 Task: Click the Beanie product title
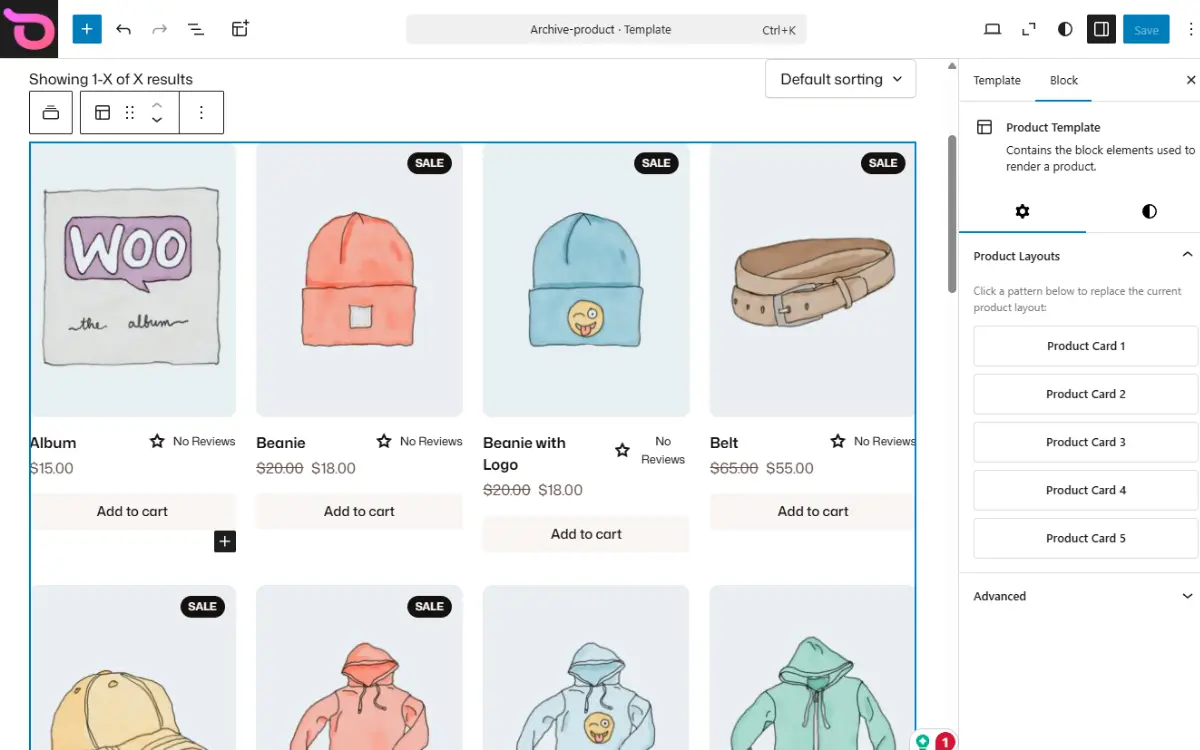[281, 443]
